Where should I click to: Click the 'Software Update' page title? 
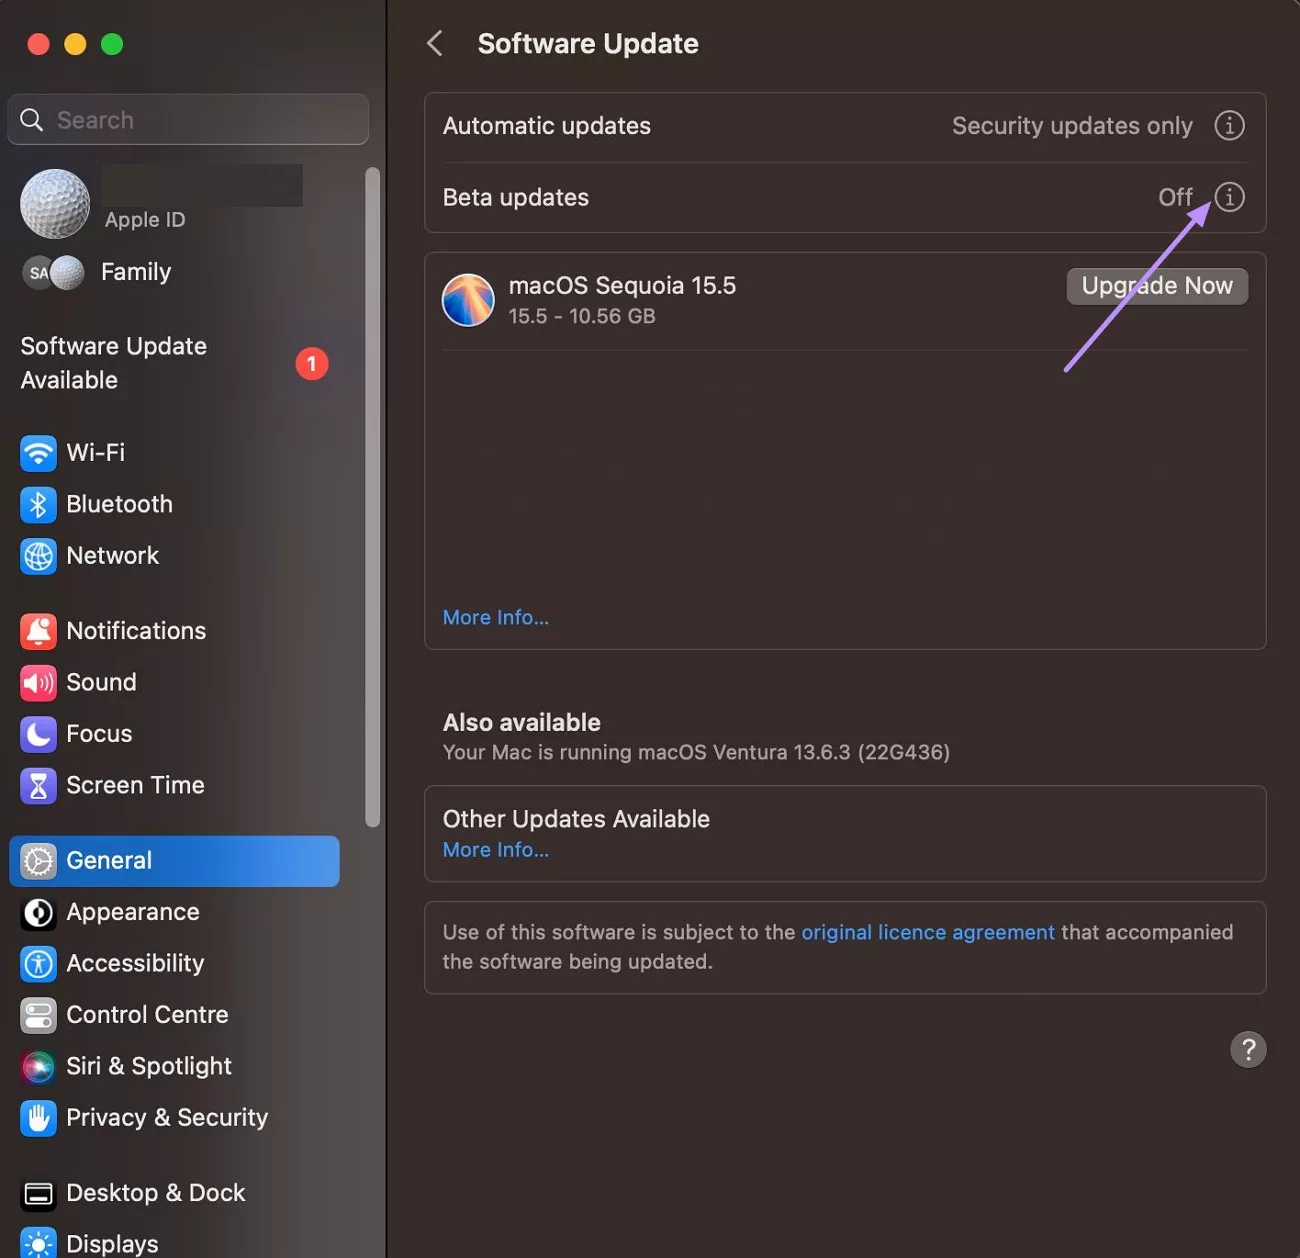pos(588,44)
